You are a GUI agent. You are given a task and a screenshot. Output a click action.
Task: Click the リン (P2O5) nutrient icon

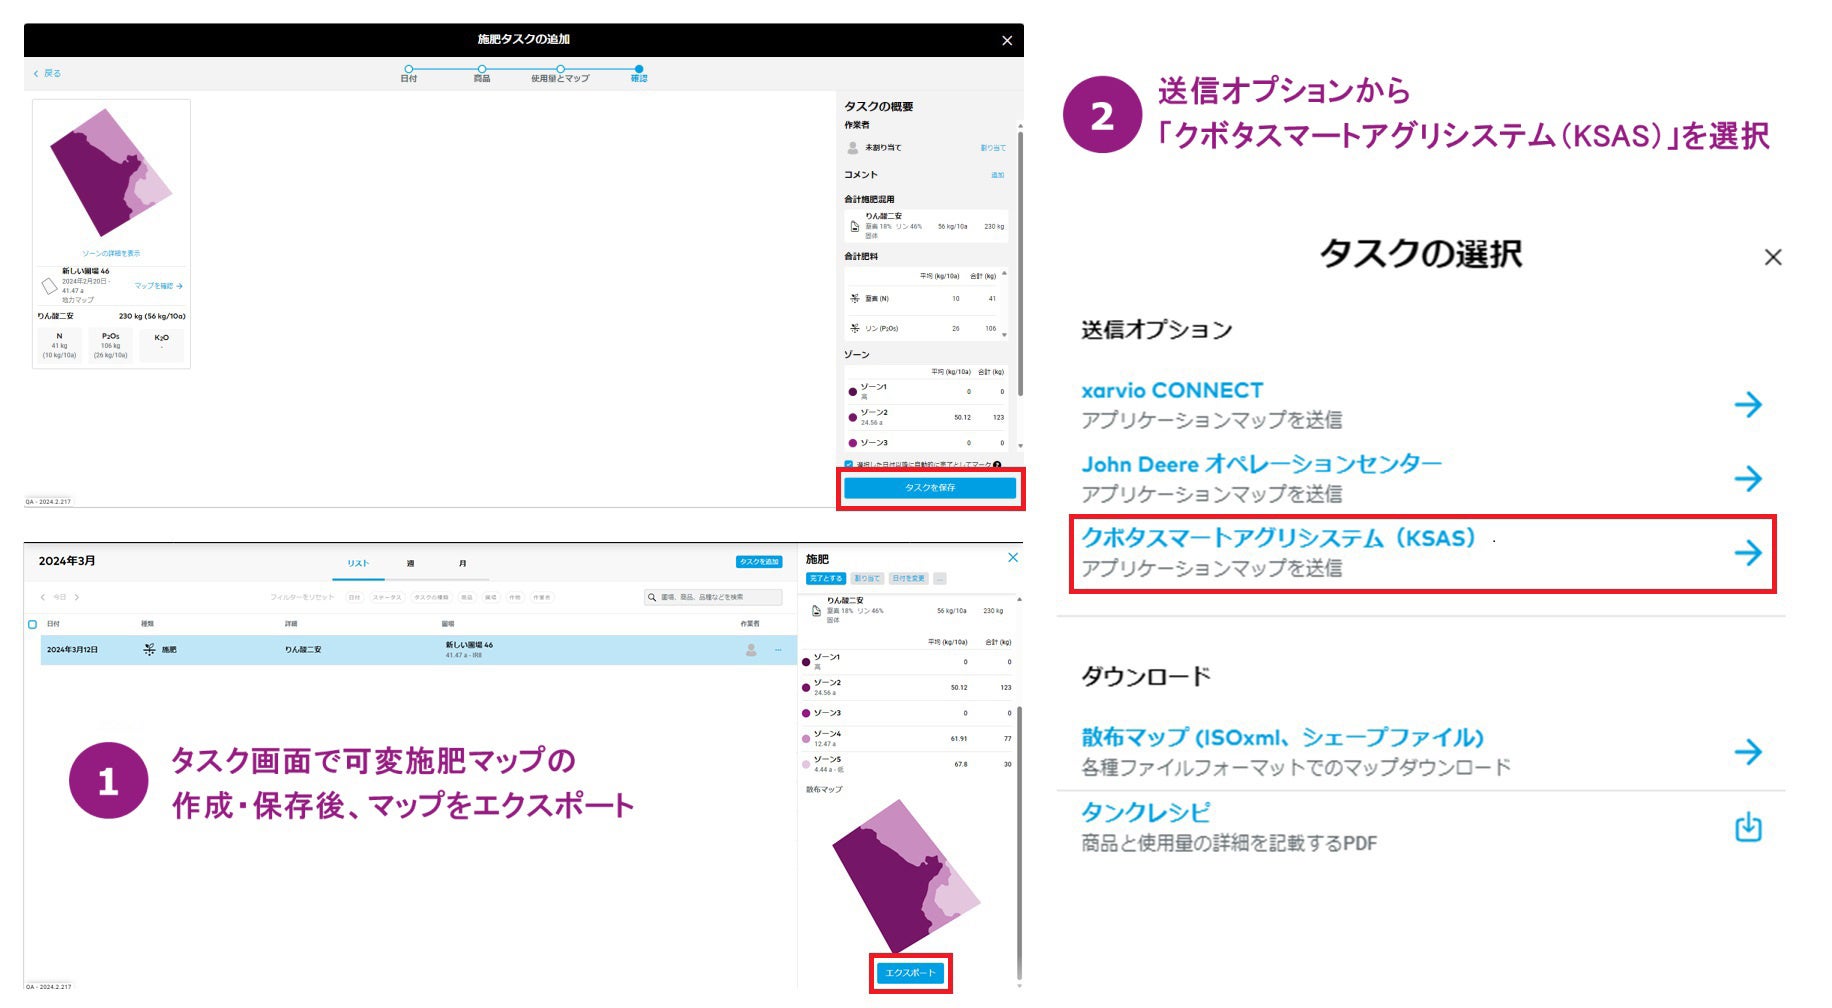click(x=855, y=328)
